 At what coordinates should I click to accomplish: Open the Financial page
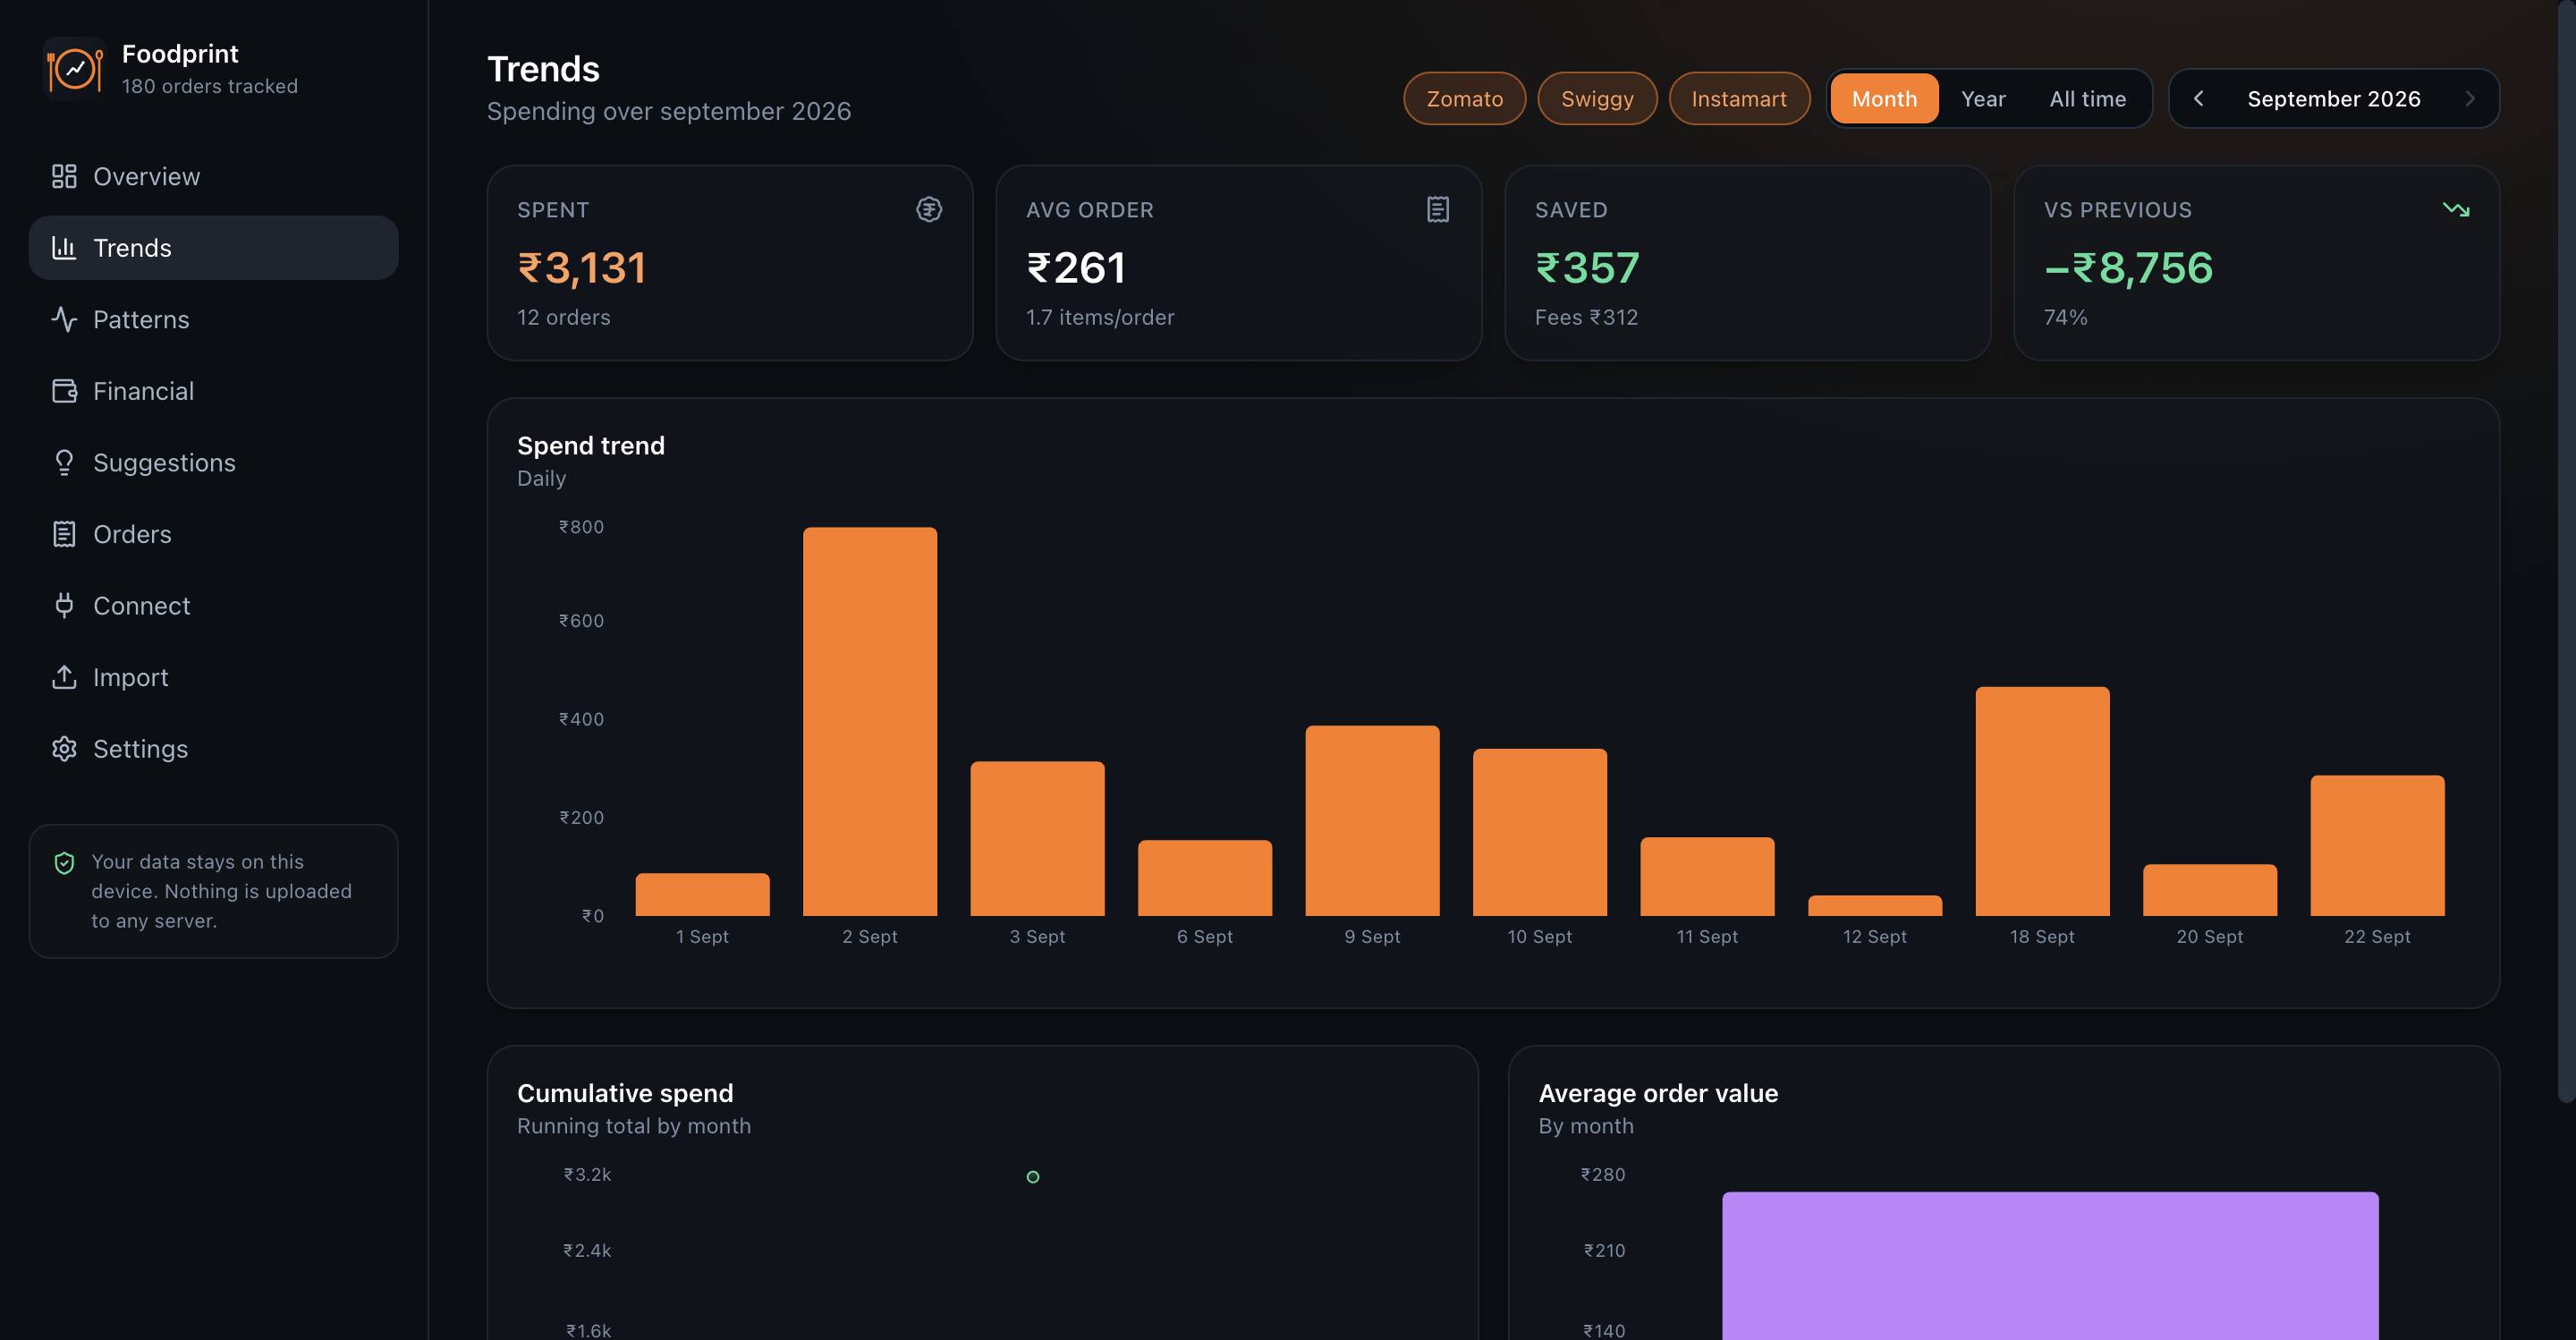(213, 391)
